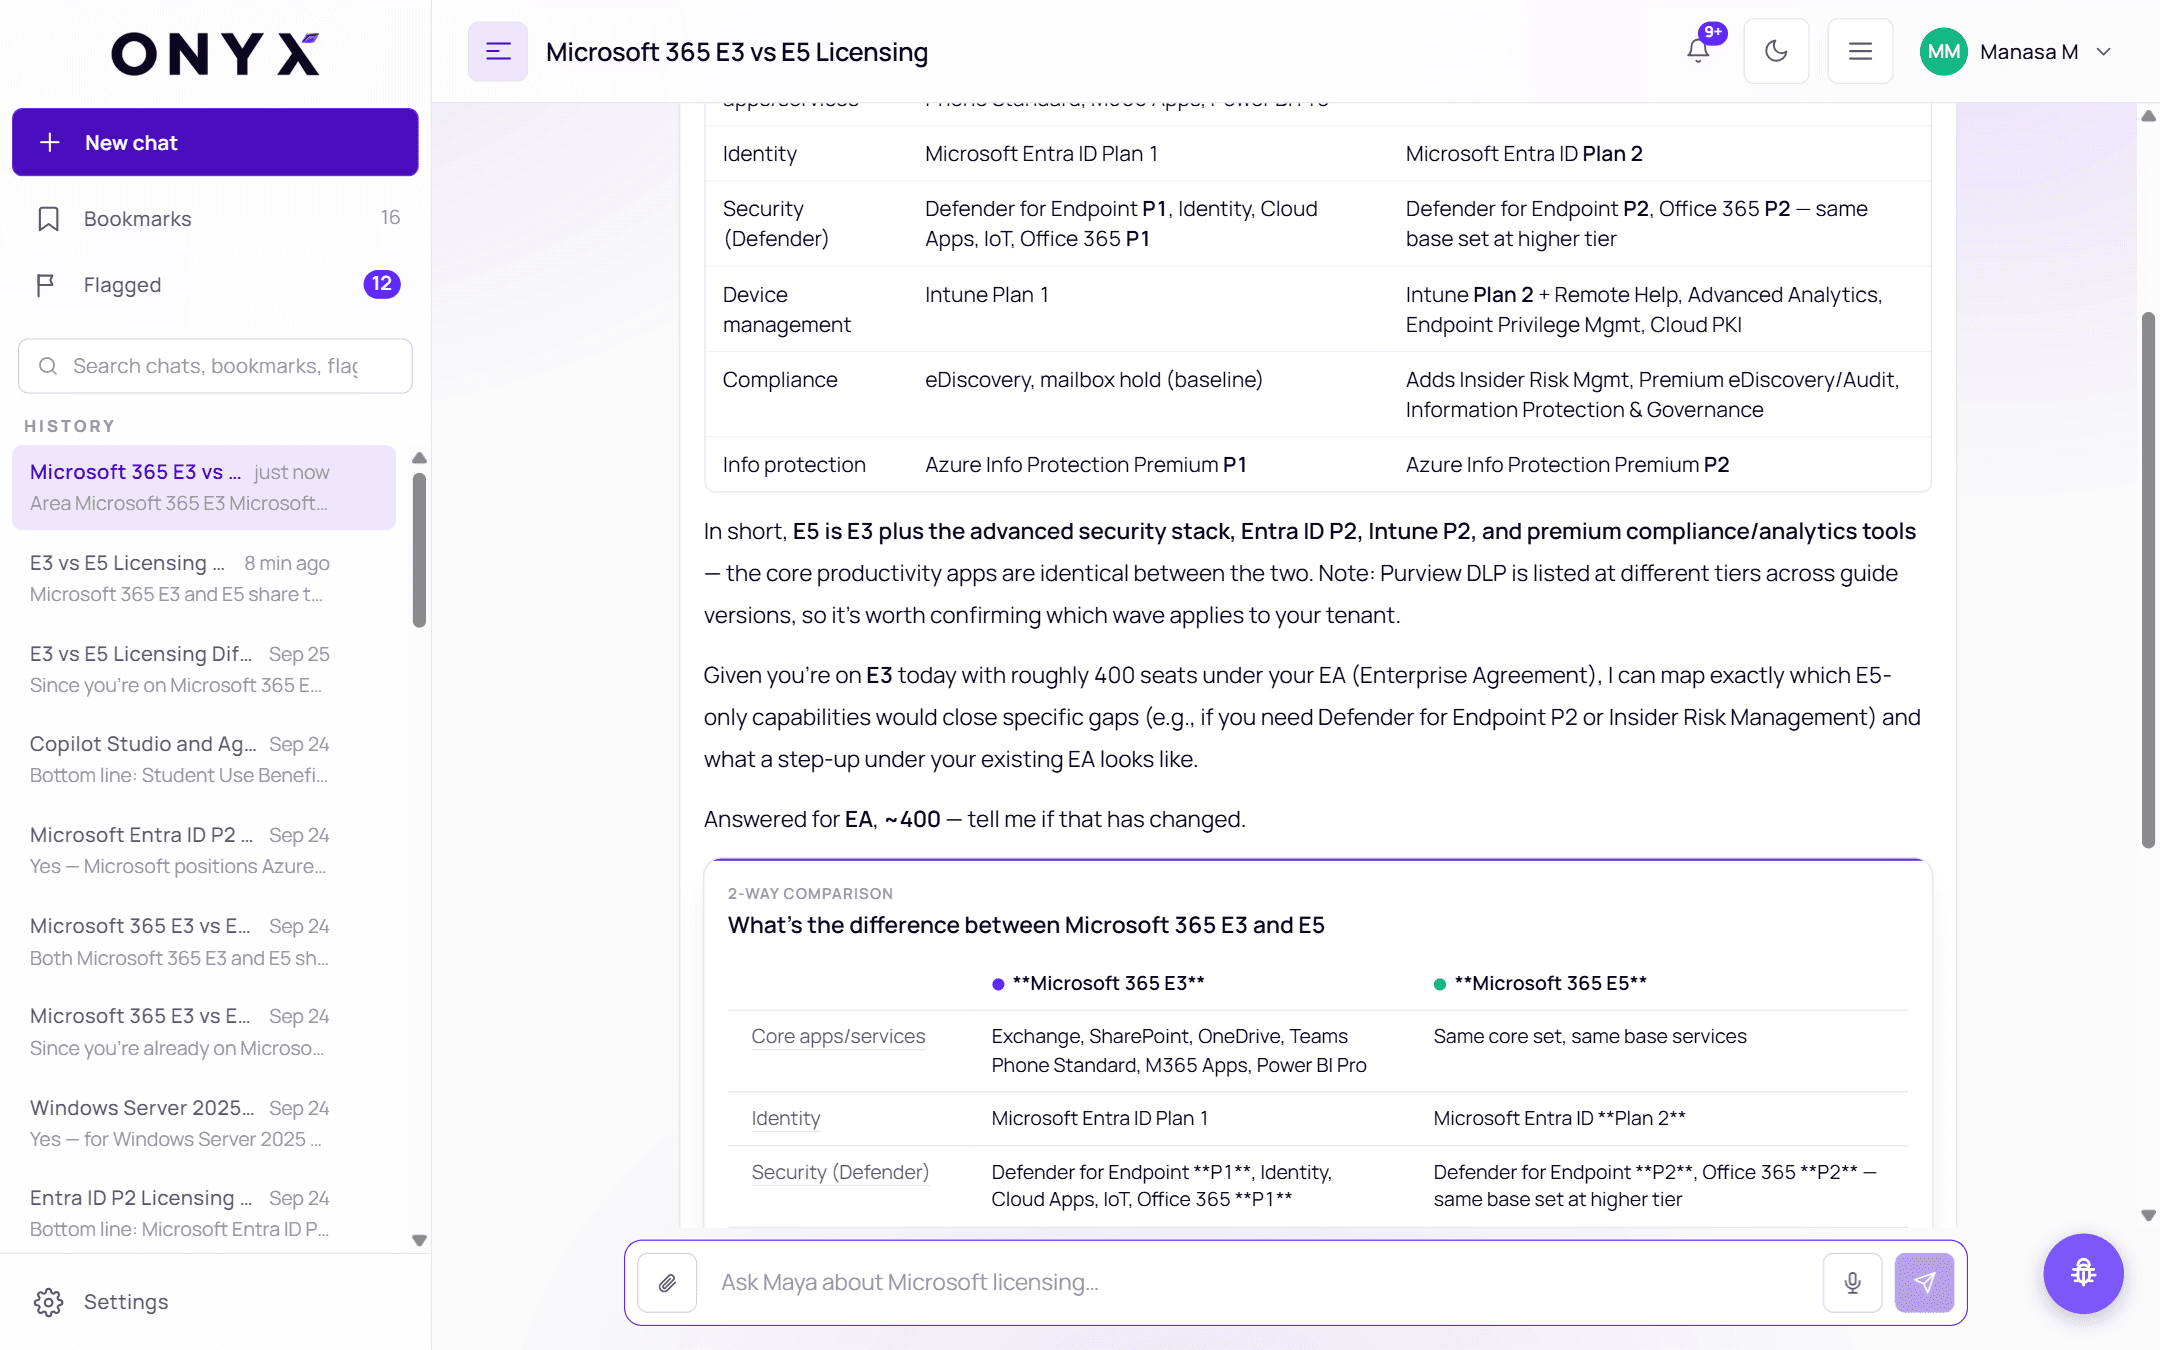Viewport: 2160px width, 1350px height.
Task: Click the bookmark icon in sidebar
Action: (x=48, y=219)
